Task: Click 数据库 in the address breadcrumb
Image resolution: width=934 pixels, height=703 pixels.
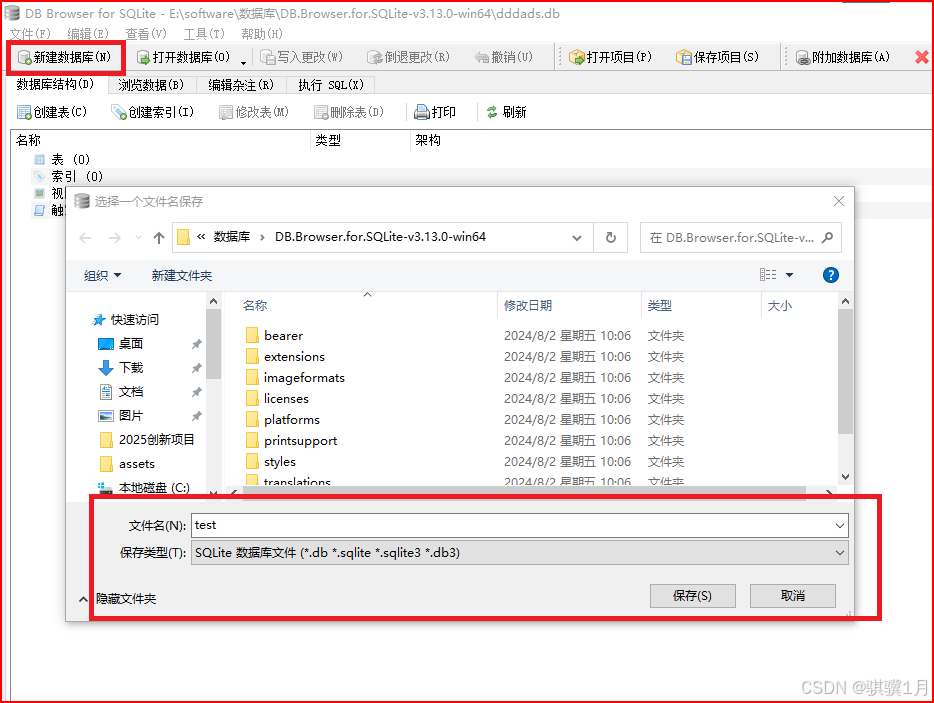Action: (232, 237)
